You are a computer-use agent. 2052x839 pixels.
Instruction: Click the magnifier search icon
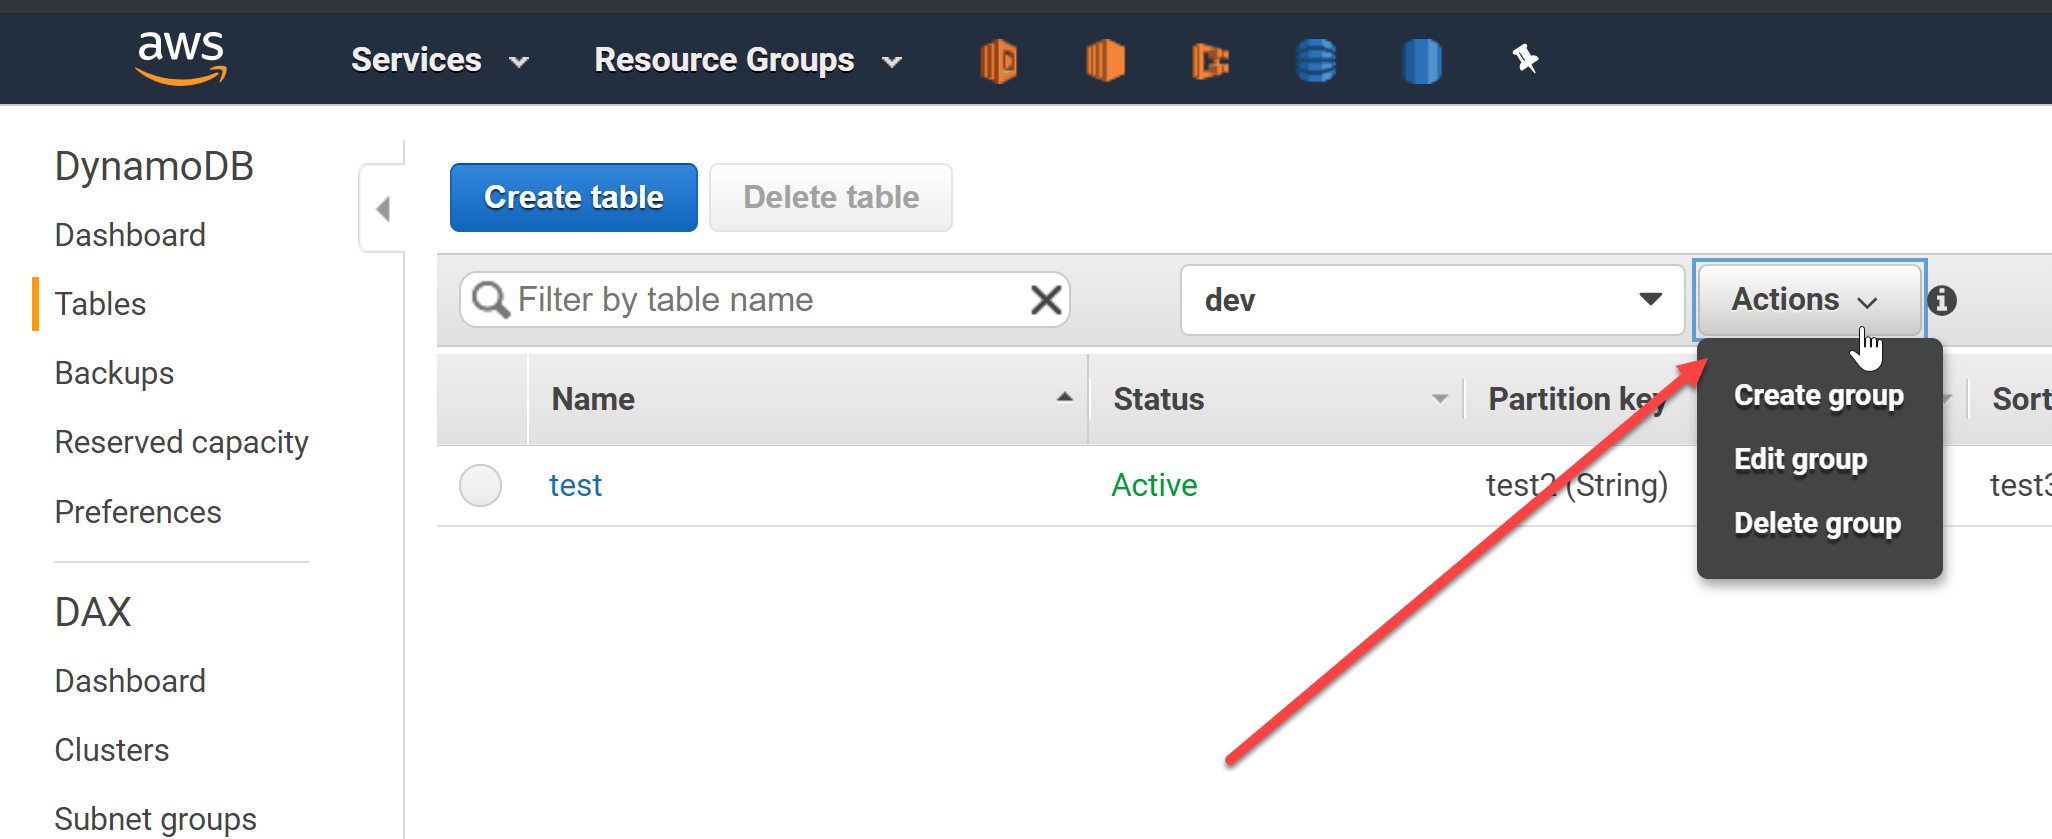coord(490,299)
